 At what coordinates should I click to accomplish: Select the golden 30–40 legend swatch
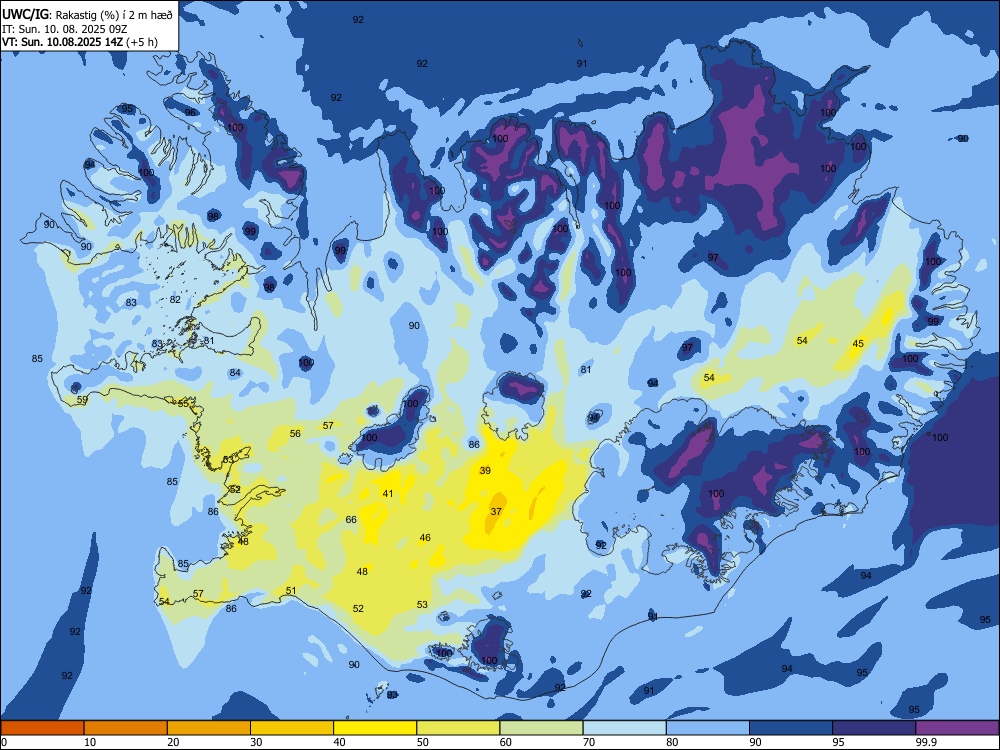tap(292, 728)
